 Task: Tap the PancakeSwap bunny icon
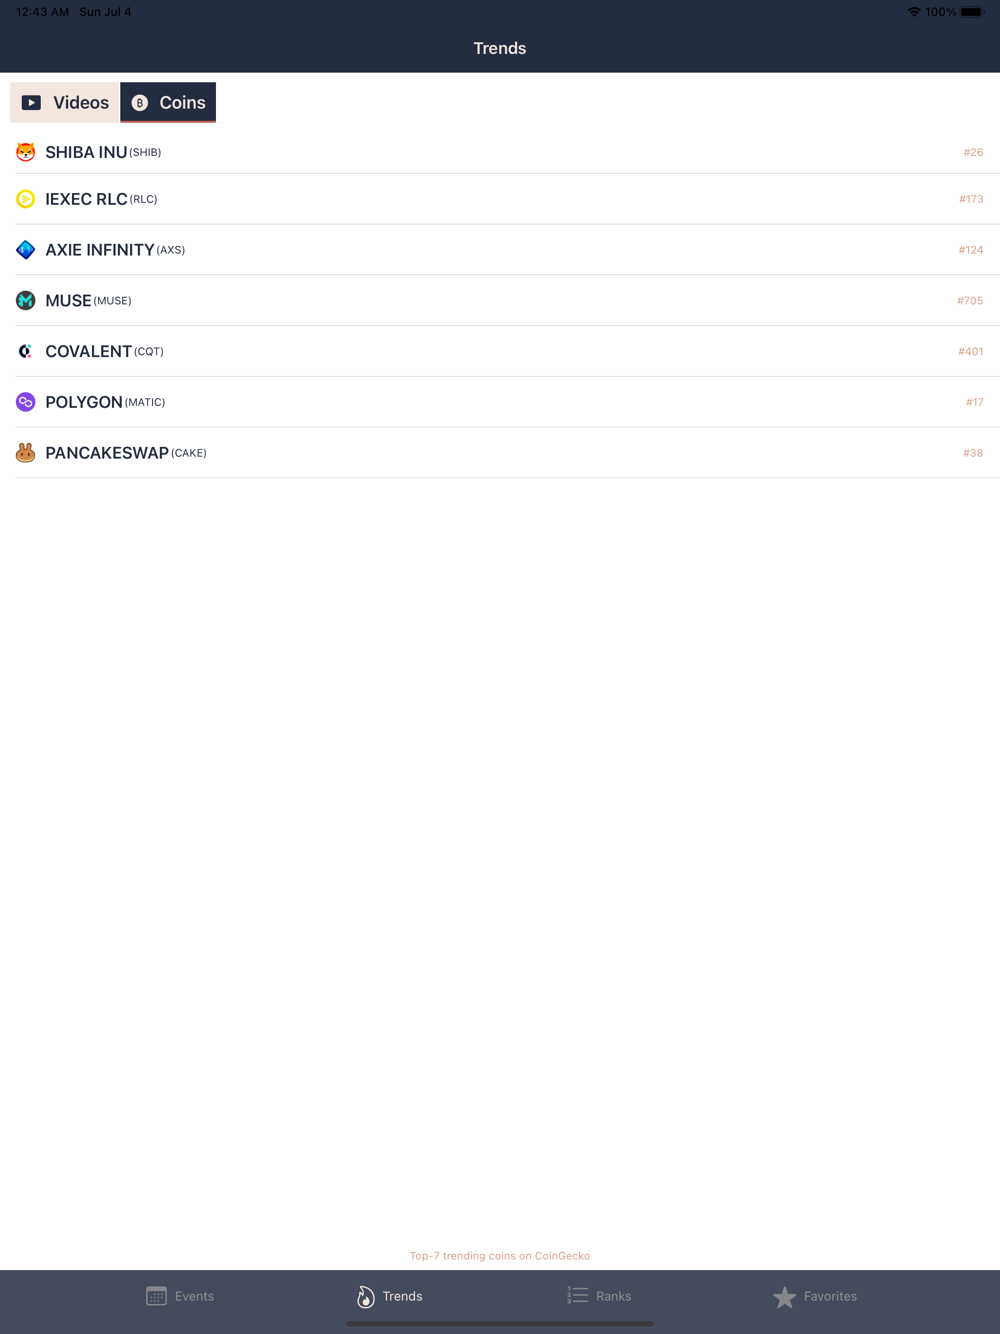tap(26, 453)
